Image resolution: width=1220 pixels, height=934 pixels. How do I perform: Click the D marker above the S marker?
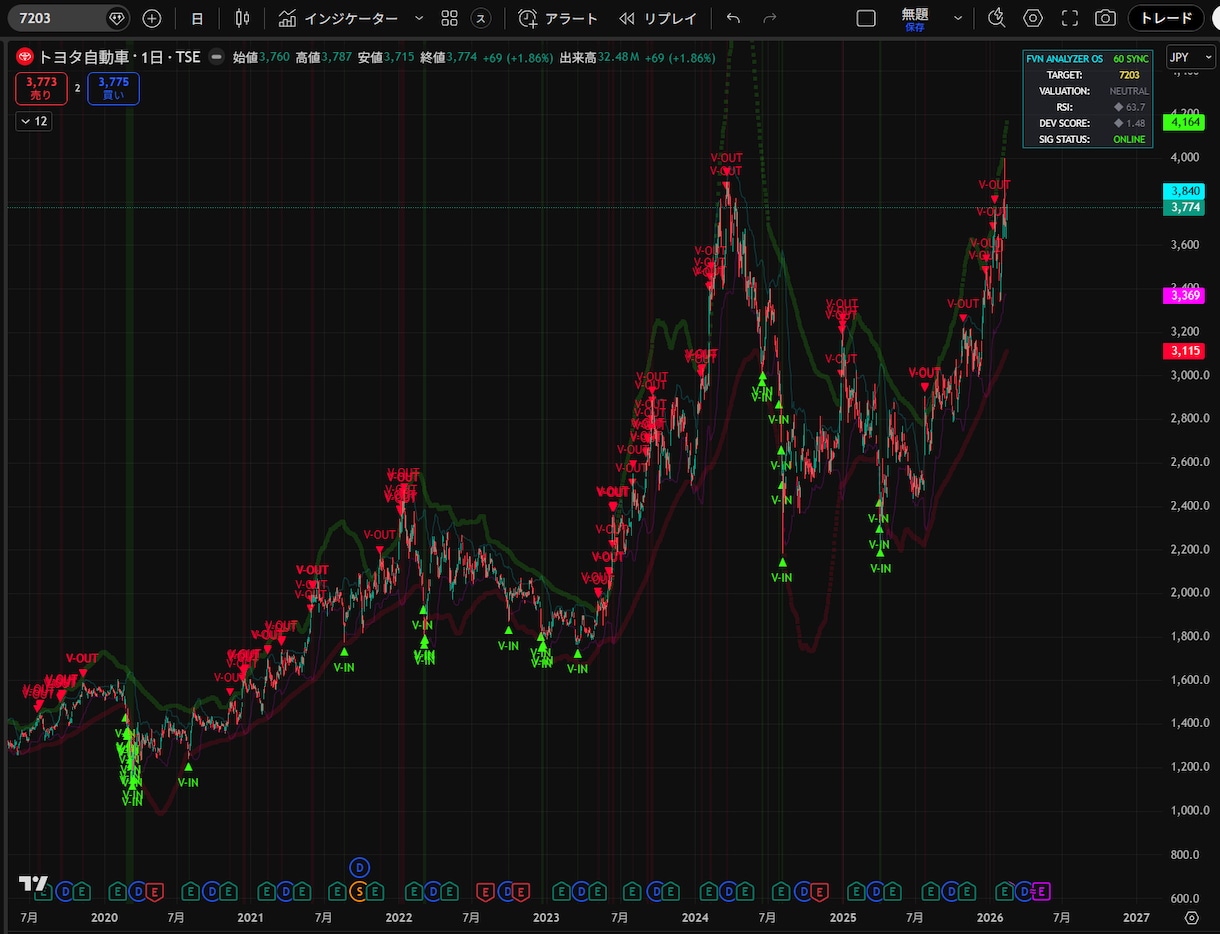click(360, 866)
